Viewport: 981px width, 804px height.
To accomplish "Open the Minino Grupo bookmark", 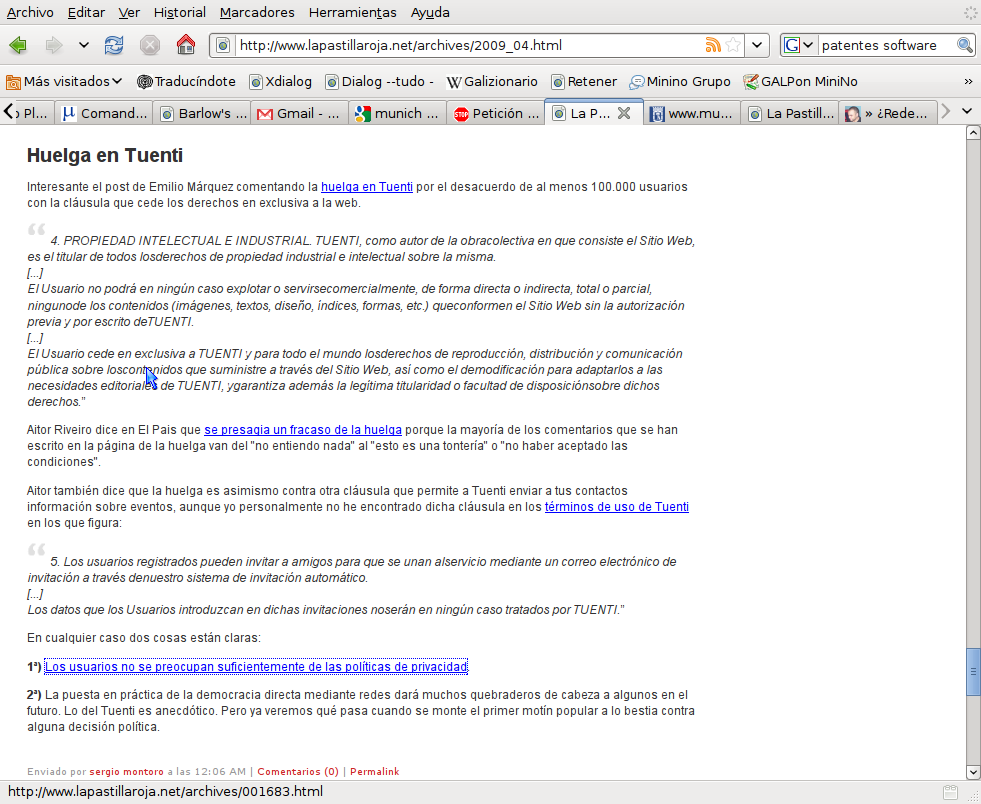I will [x=680, y=81].
